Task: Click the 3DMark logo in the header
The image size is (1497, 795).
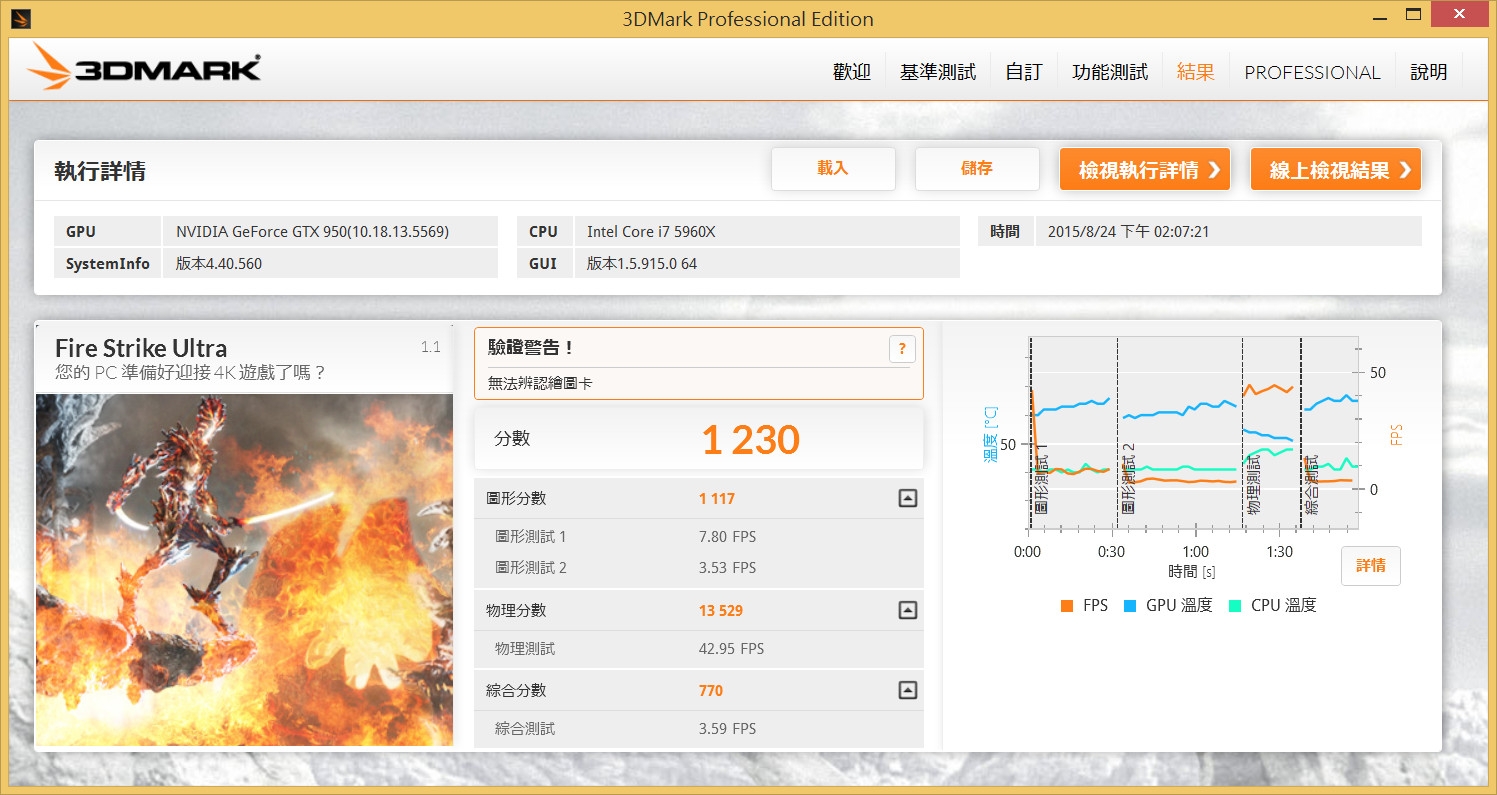Action: point(143,68)
